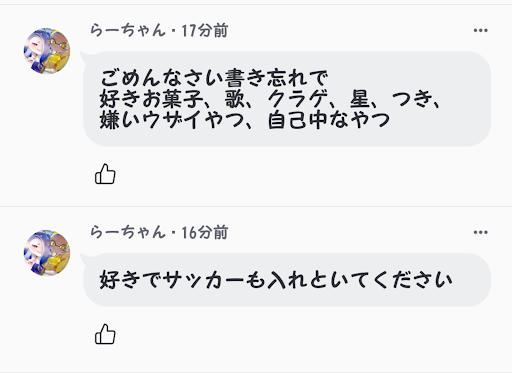Click line starting with 好きお菓子
The width and height of the screenshot is (512, 373).
(x=270, y=99)
